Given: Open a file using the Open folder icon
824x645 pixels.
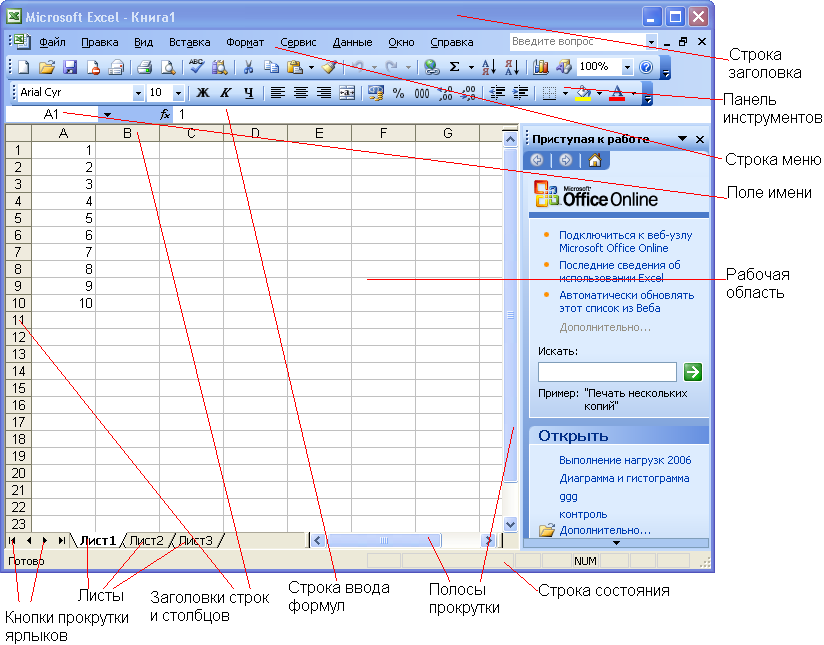Looking at the screenshot, I should (x=47, y=67).
